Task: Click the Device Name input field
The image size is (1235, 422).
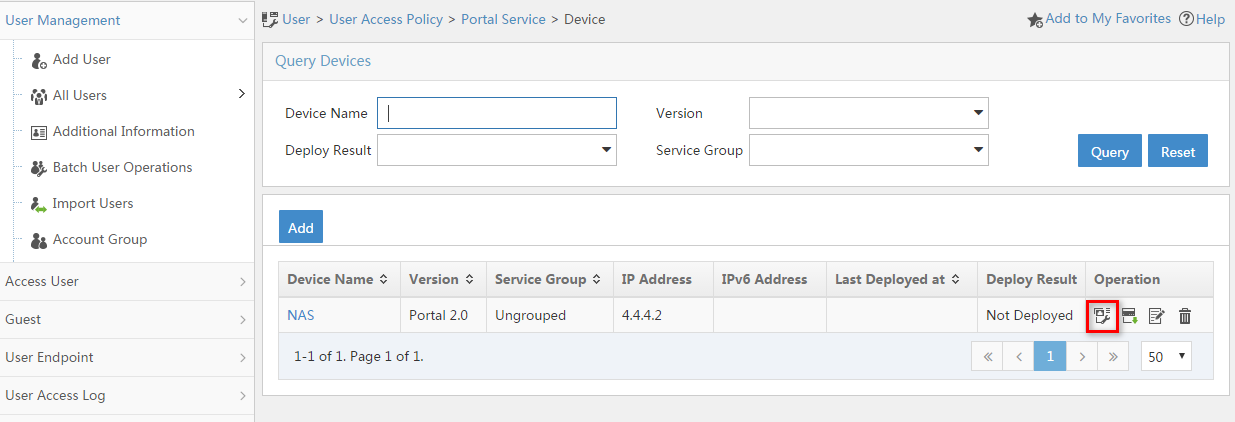Action: (x=497, y=113)
